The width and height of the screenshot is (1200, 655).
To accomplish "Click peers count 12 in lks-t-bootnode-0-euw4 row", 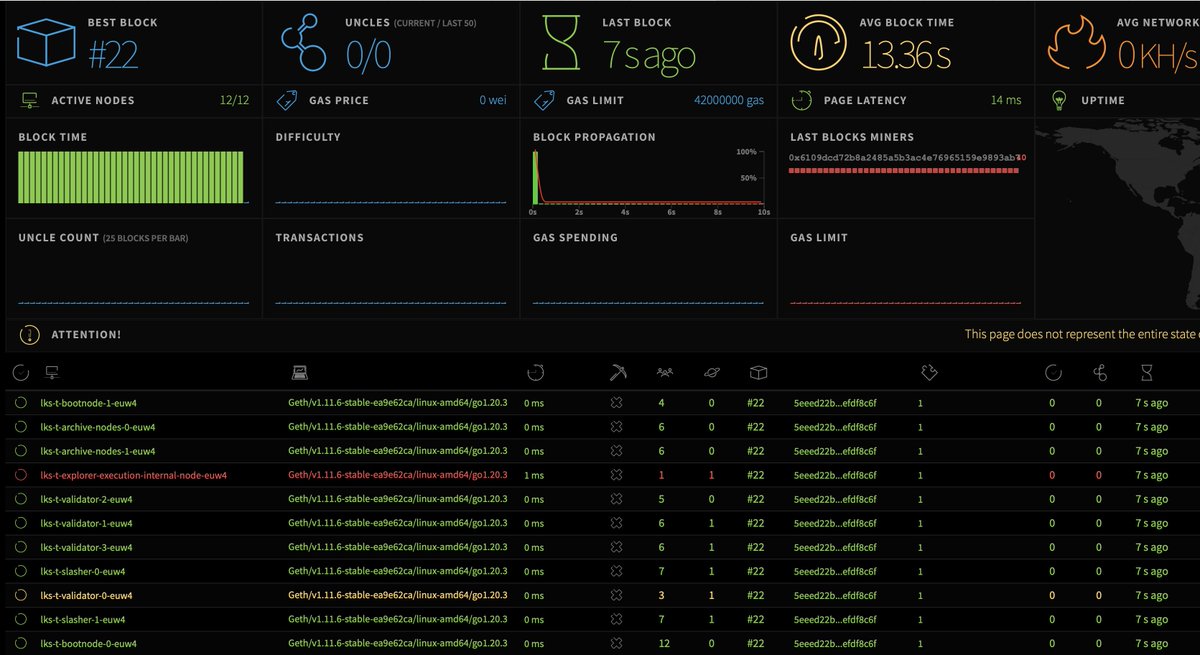I will tap(663, 643).
